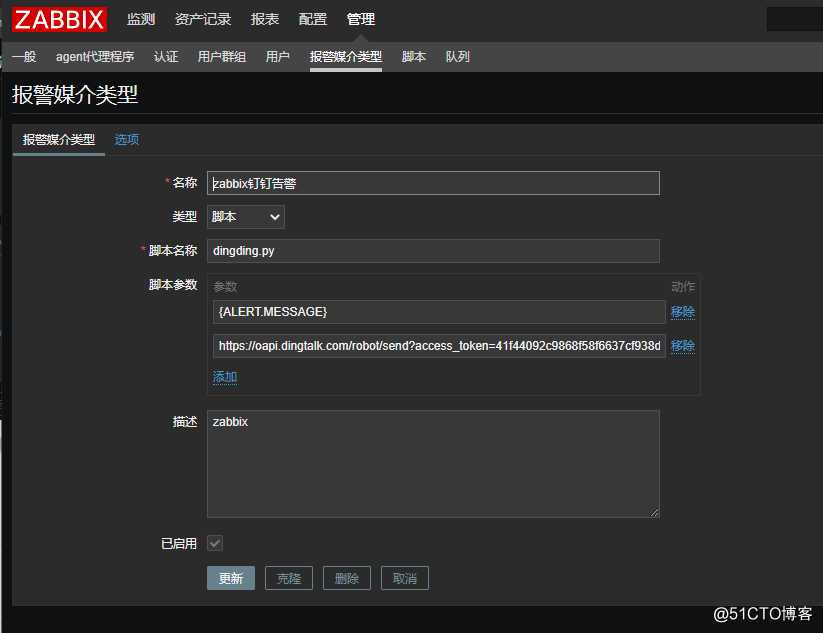The height and width of the screenshot is (633, 823).
Task: Click the ZABBIX logo
Action: (59, 19)
